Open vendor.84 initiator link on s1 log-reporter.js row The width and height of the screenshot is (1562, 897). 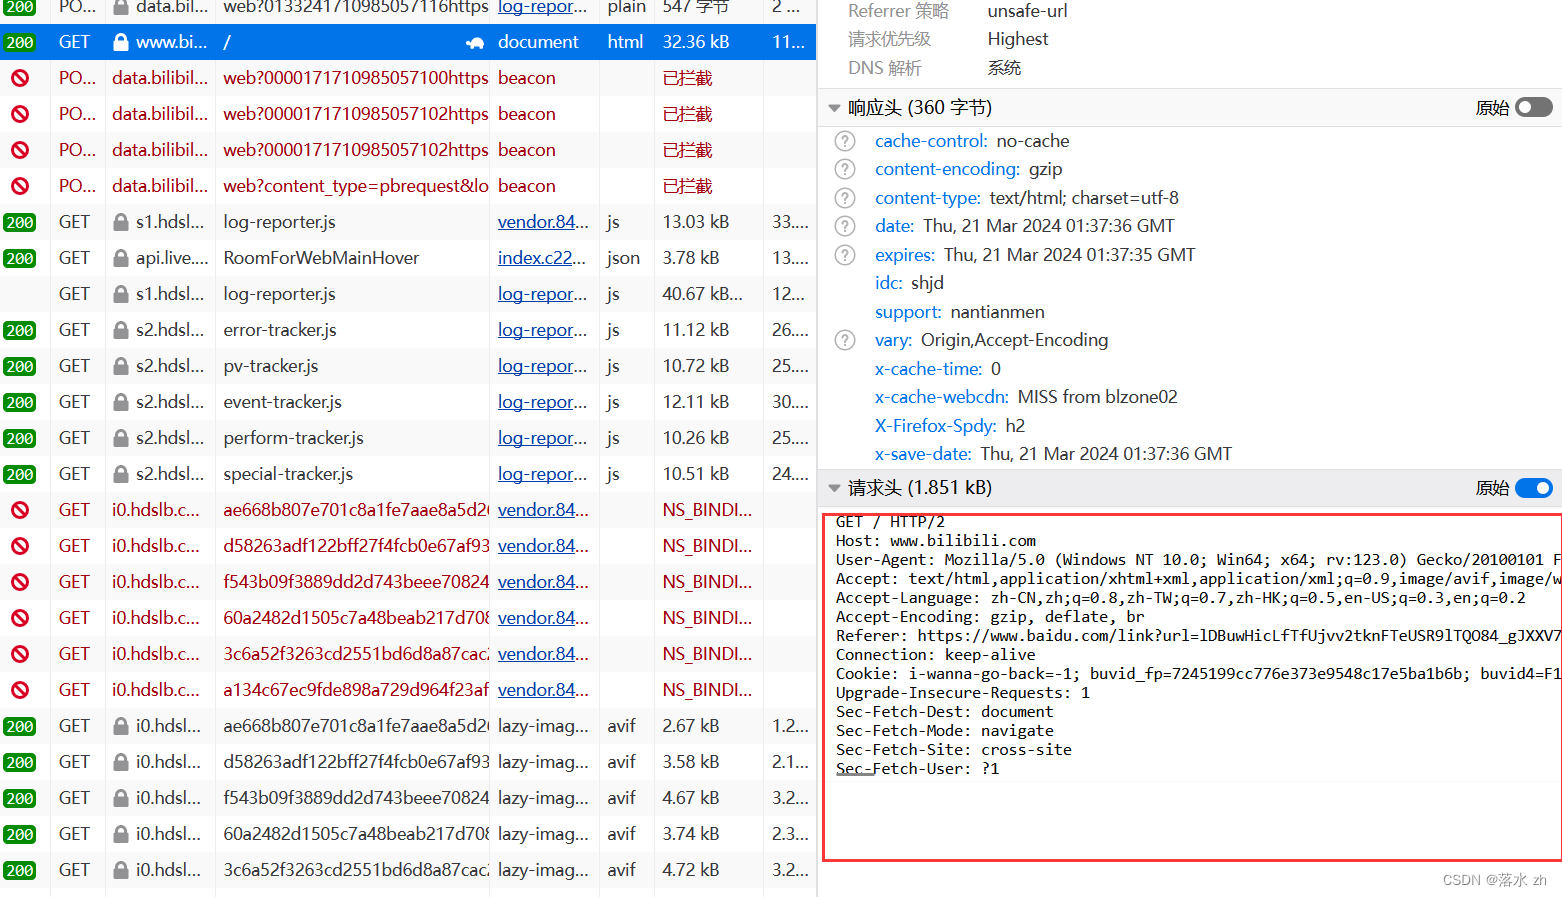click(543, 222)
